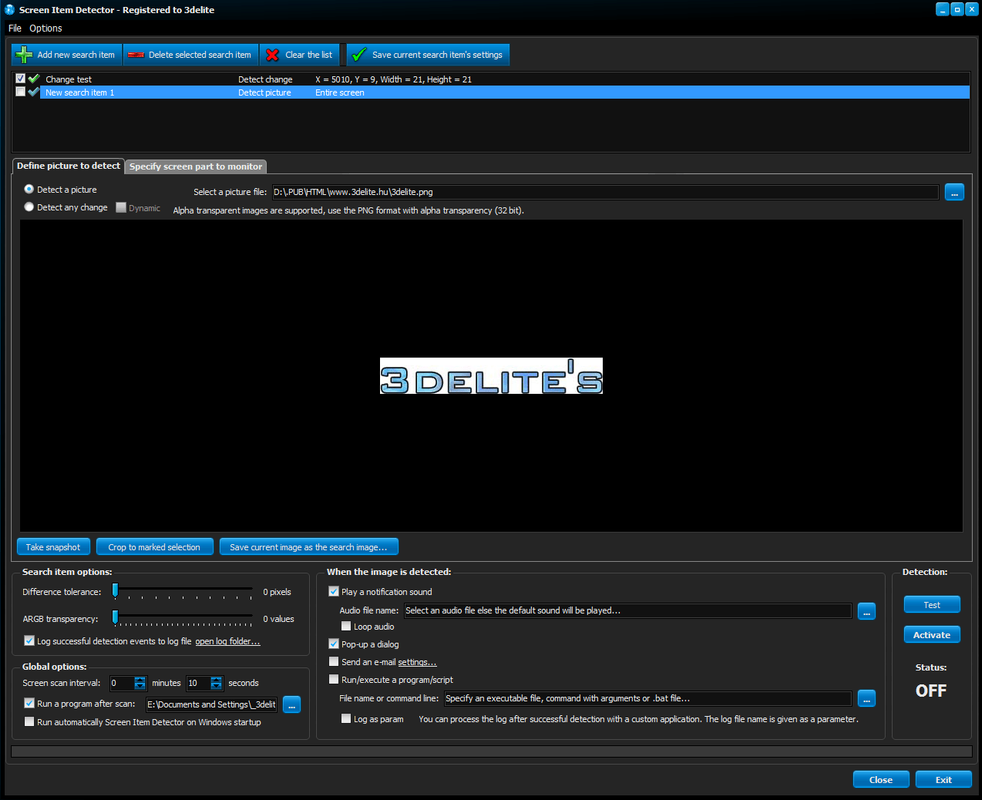Click the browse button for audio file name
The width and height of the screenshot is (982, 800).
click(866, 611)
